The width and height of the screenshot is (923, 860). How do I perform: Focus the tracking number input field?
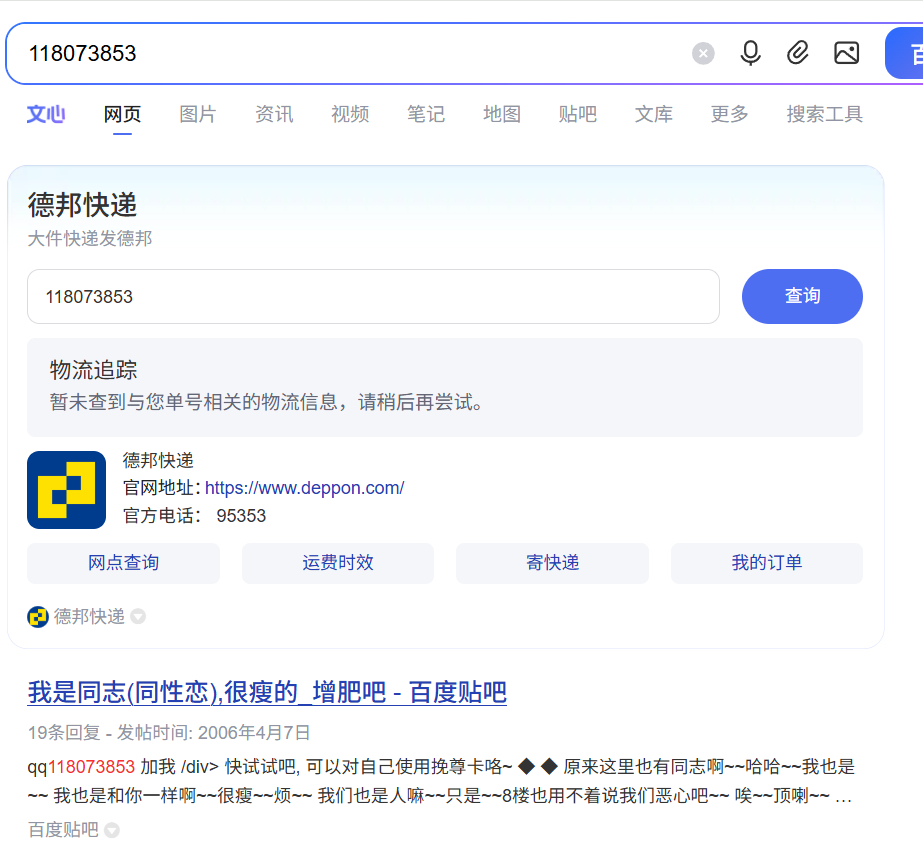point(373,297)
